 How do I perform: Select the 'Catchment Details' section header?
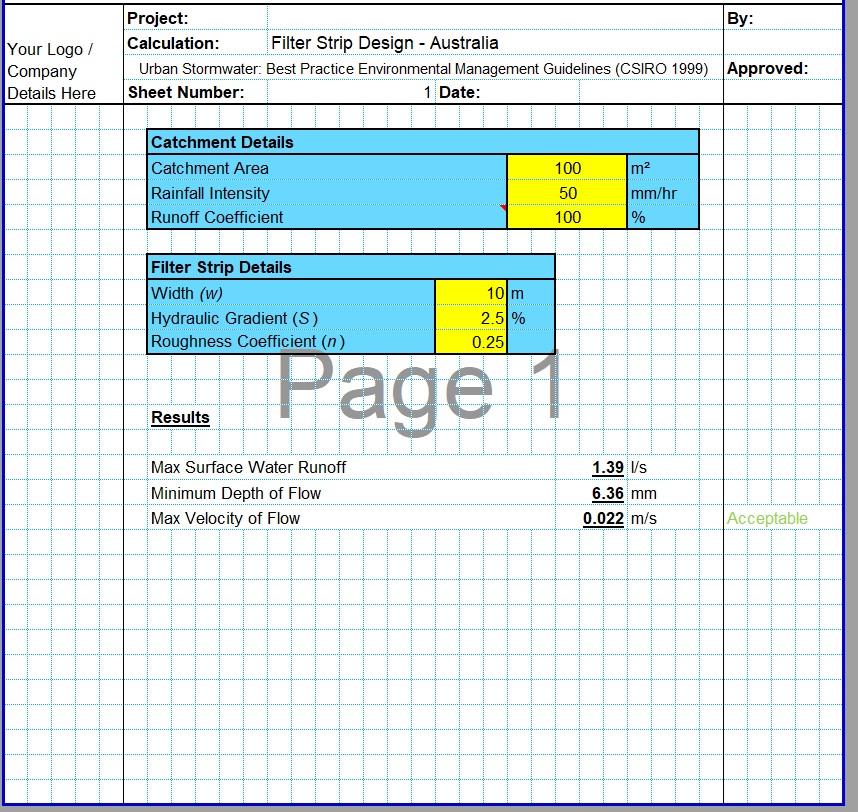point(222,142)
